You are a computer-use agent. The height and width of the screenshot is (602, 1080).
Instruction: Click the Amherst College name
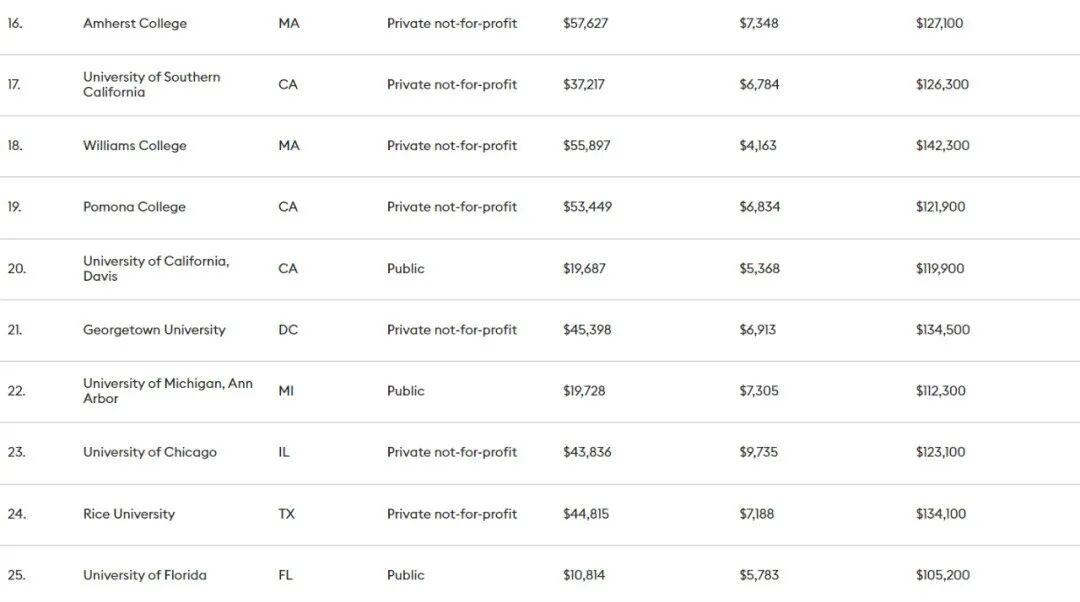[135, 23]
